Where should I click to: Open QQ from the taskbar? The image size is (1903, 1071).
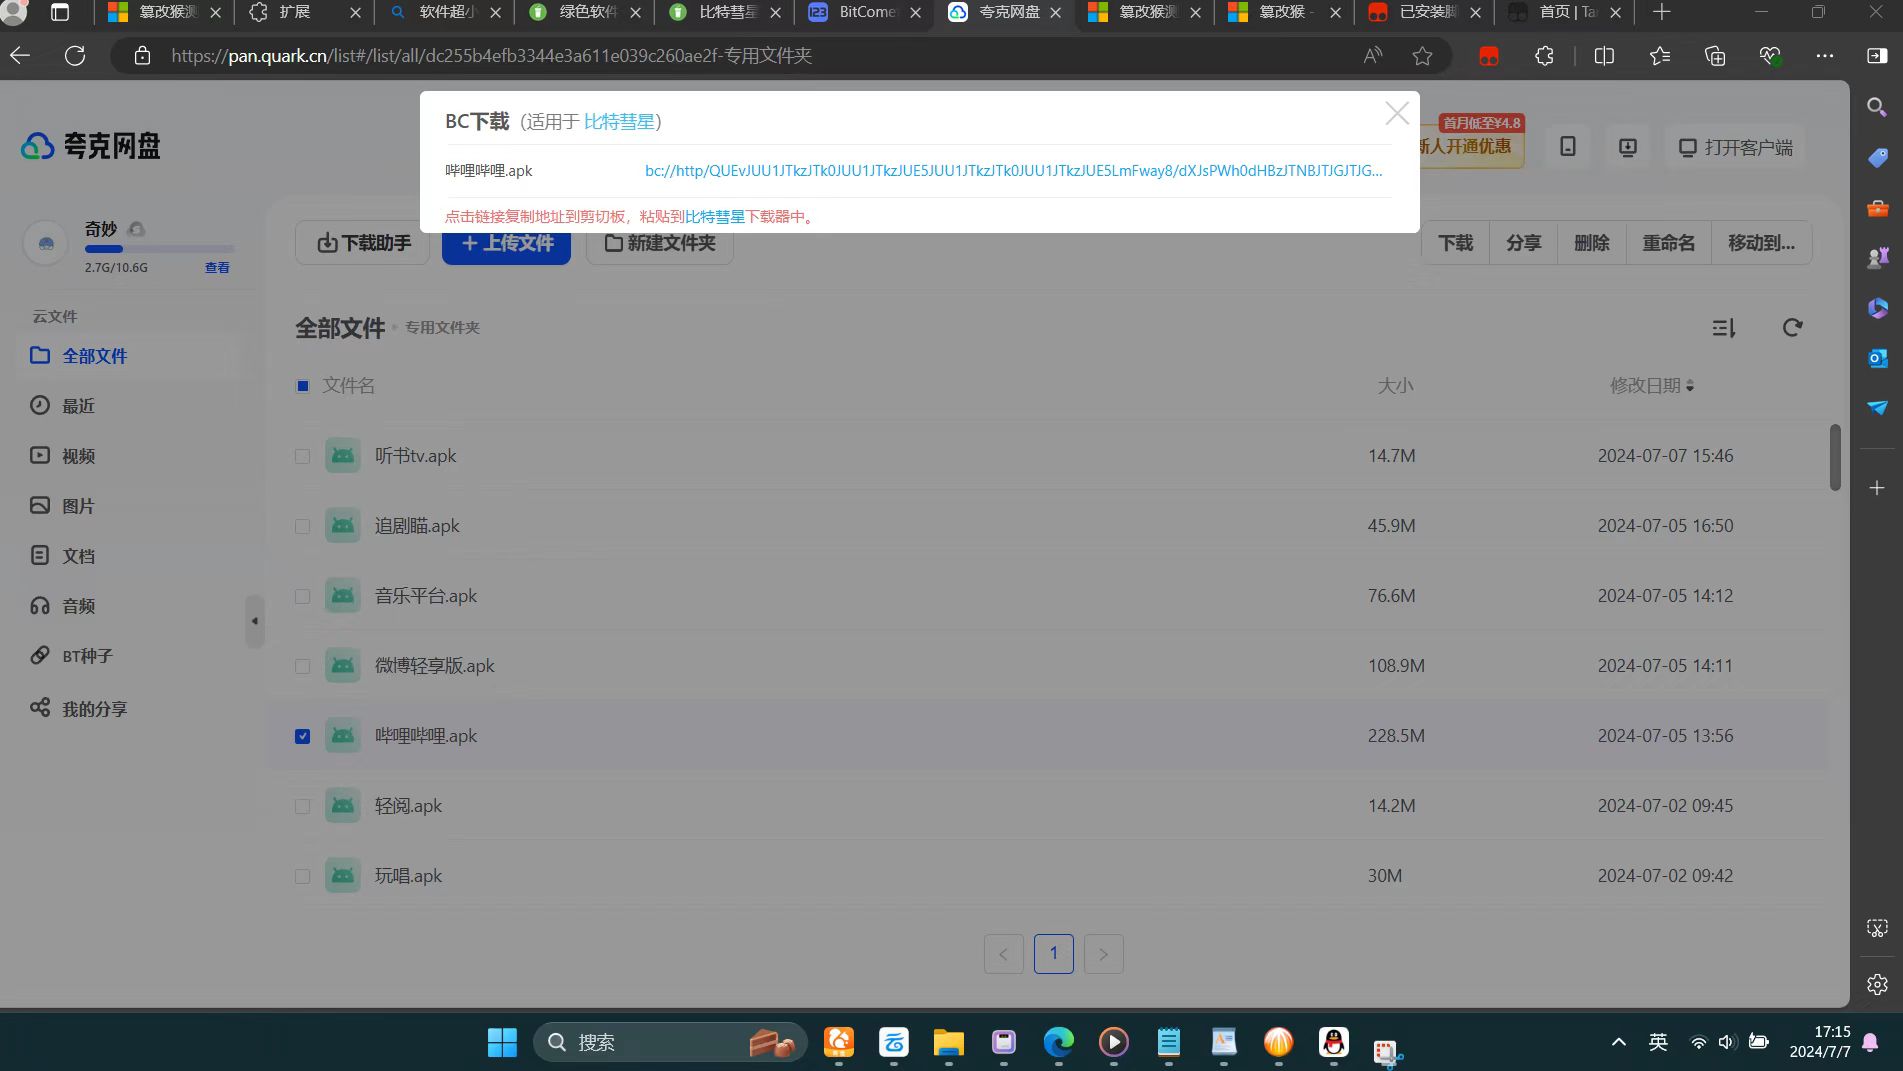(1333, 1042)
